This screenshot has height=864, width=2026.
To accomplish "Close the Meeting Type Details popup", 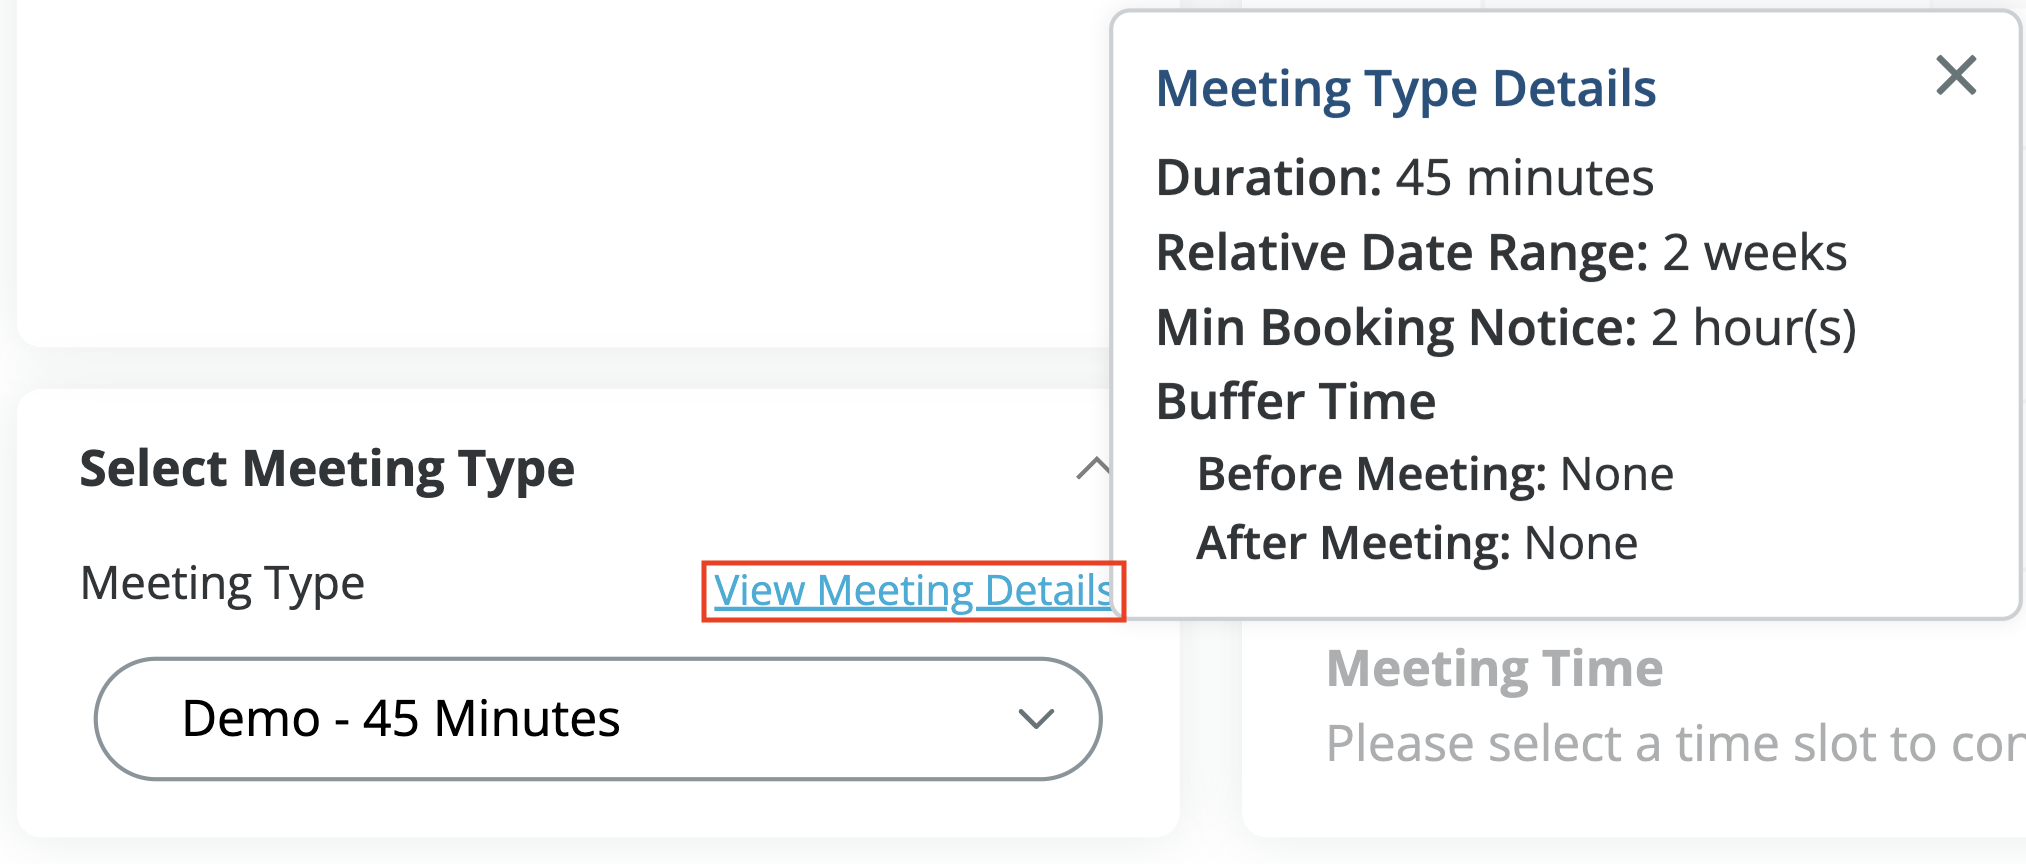I will (x=1956, y=76).
